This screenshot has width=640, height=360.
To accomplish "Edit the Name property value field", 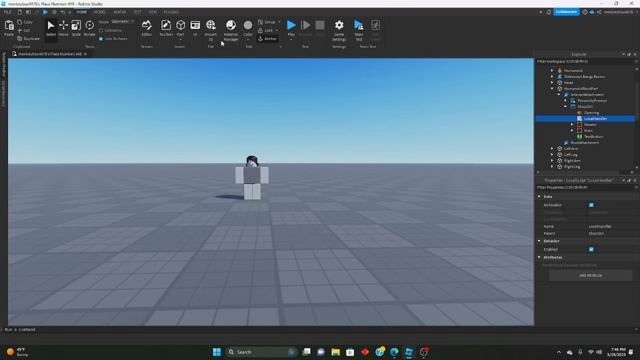I will point(611,226).
